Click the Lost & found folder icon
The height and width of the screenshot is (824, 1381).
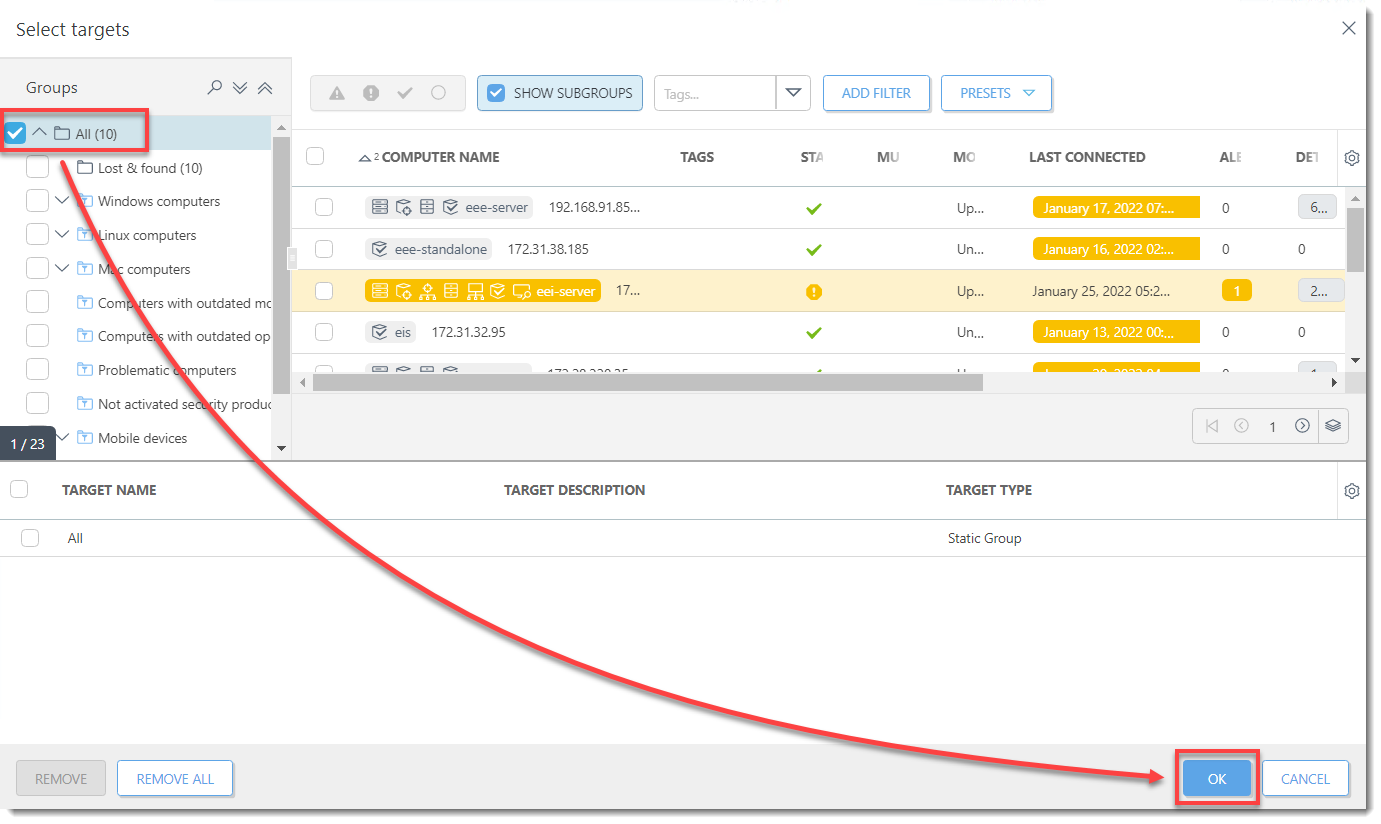tap(85, 168)
